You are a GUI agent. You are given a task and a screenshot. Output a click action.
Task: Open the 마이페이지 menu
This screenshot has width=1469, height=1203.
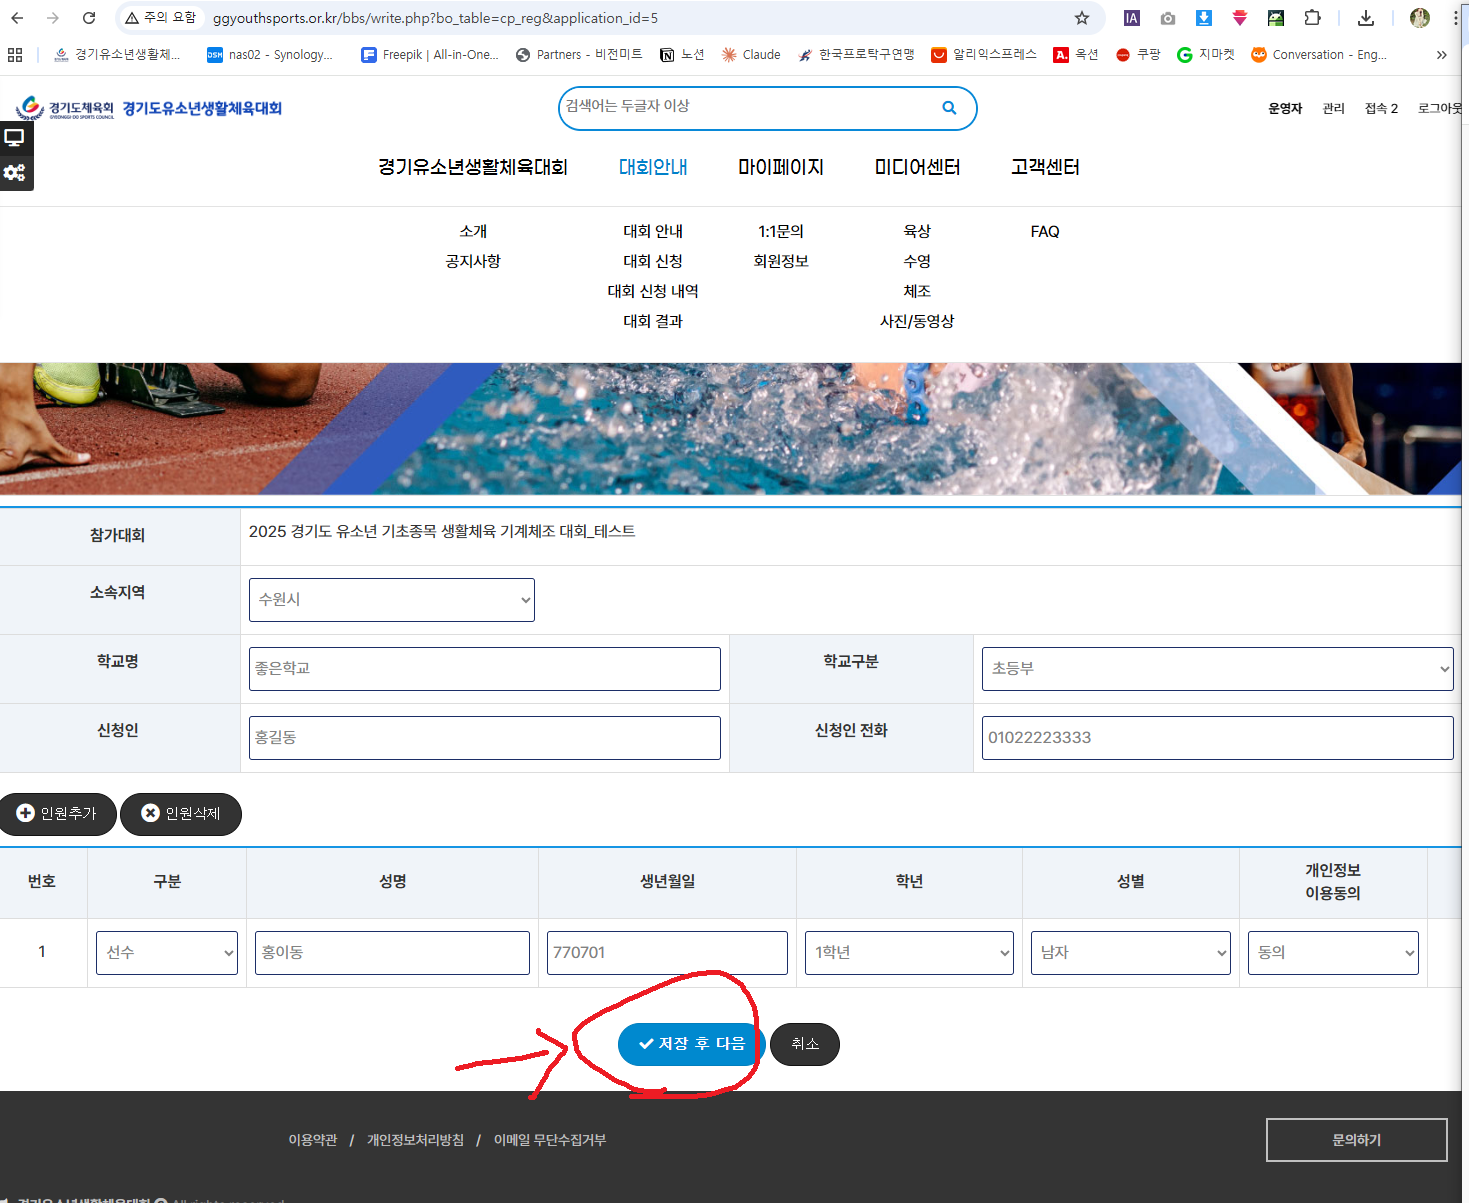pyautogui.click(x=780, y=167)
